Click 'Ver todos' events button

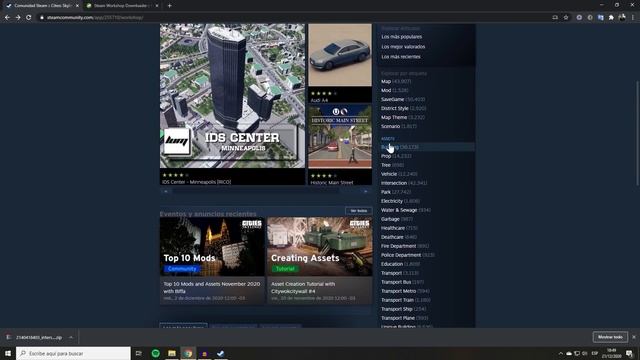coord(359,211)
